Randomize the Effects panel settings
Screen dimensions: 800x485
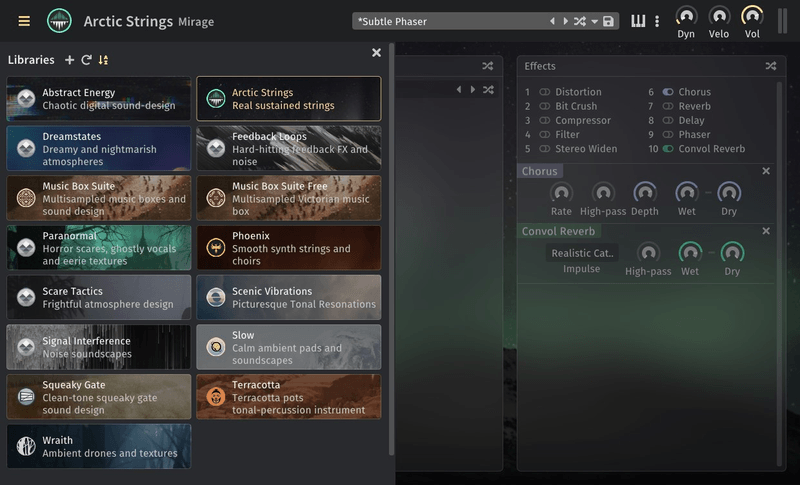770,66
